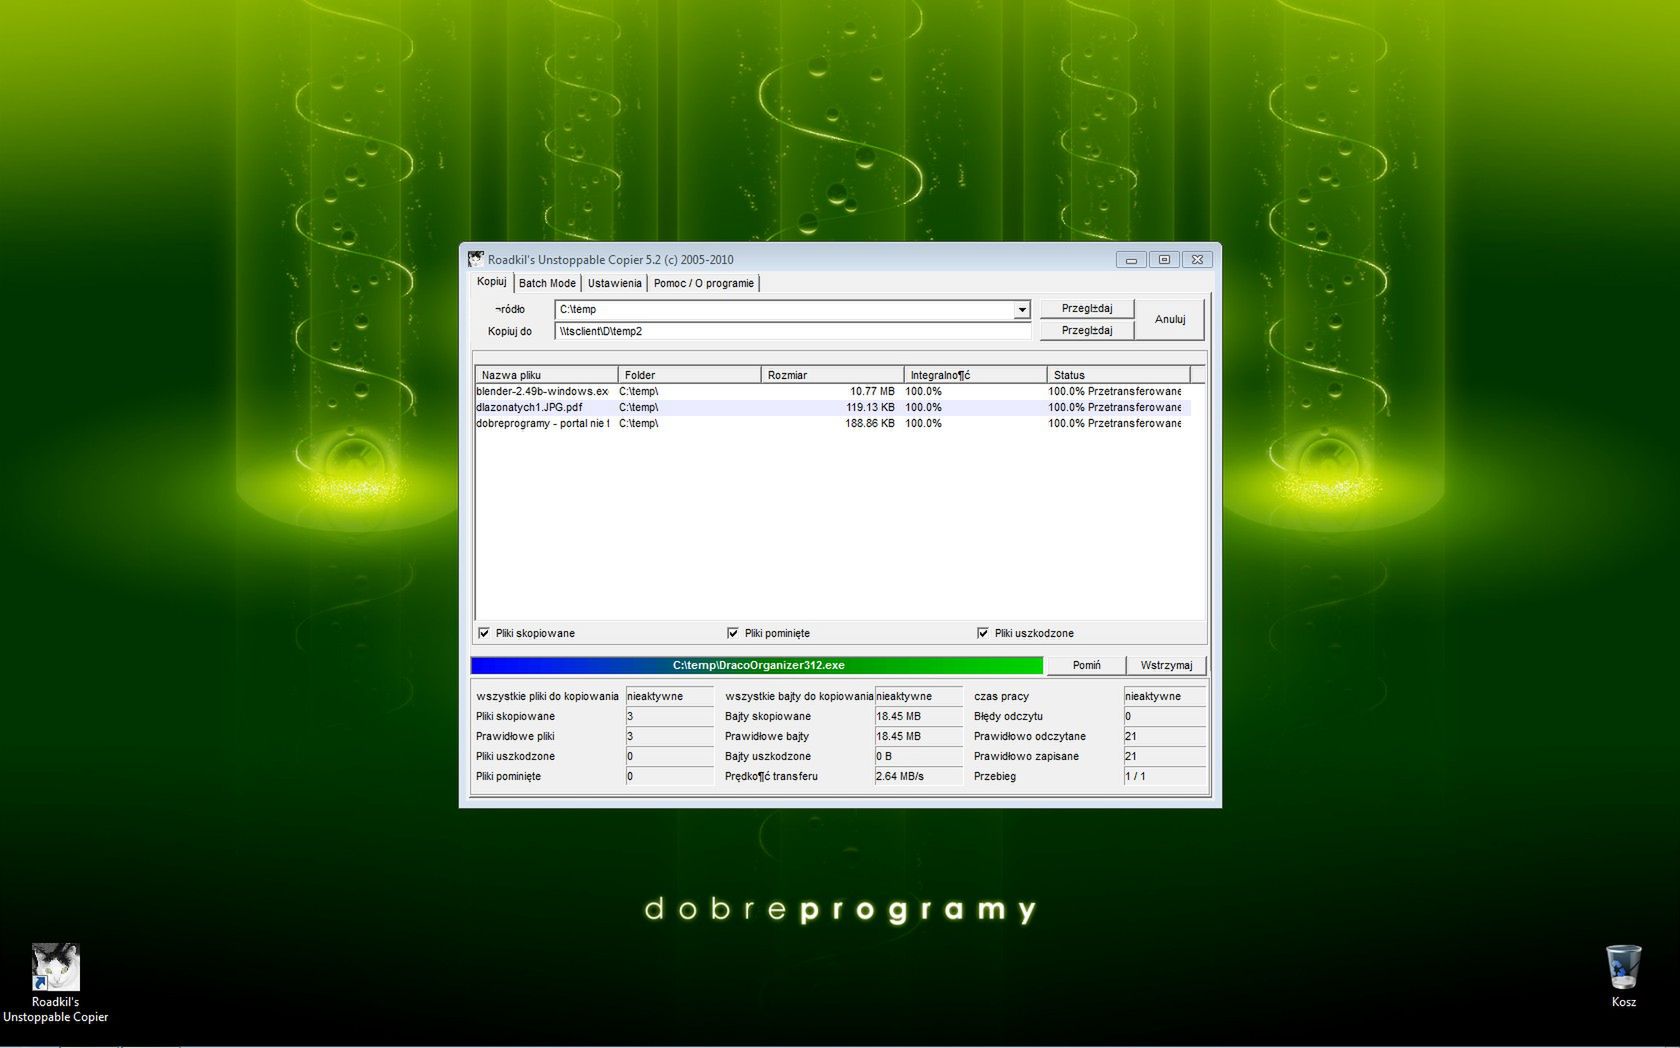Open Roadkil's Unstoppable Copier desktop shortcut
The height and width of the screenshot is (1048, 1680).
55,982
